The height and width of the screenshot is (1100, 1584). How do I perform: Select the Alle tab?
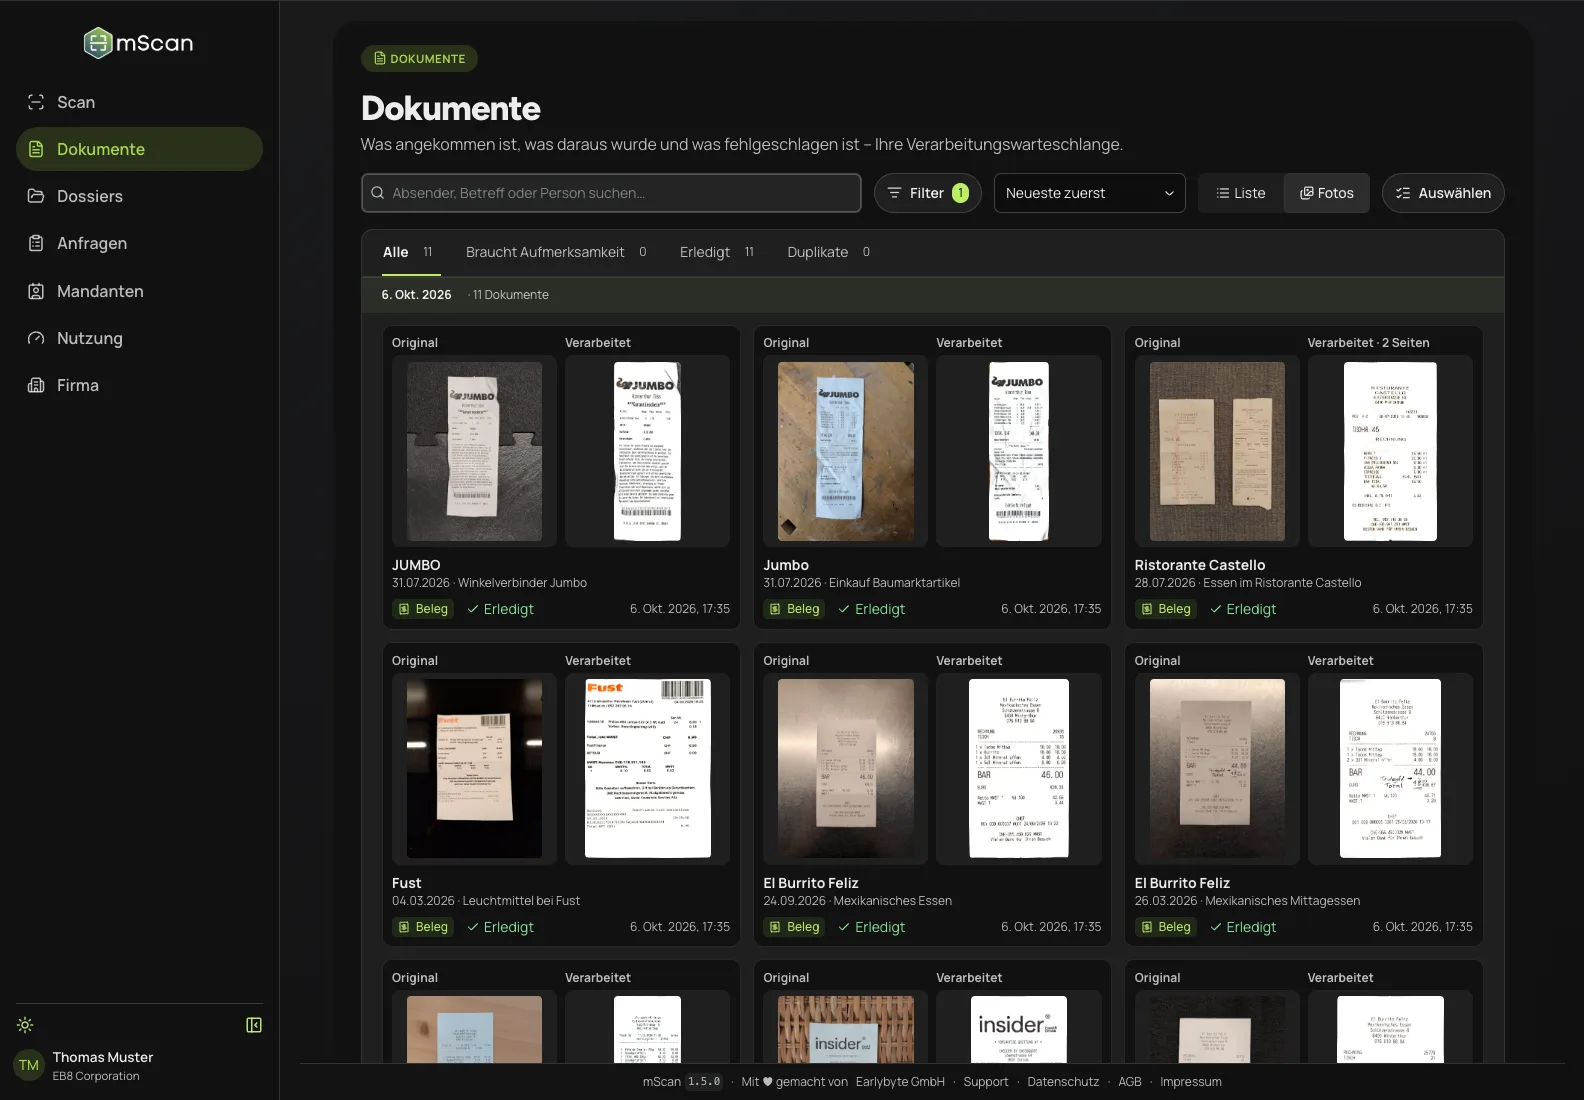click(407, 252)
